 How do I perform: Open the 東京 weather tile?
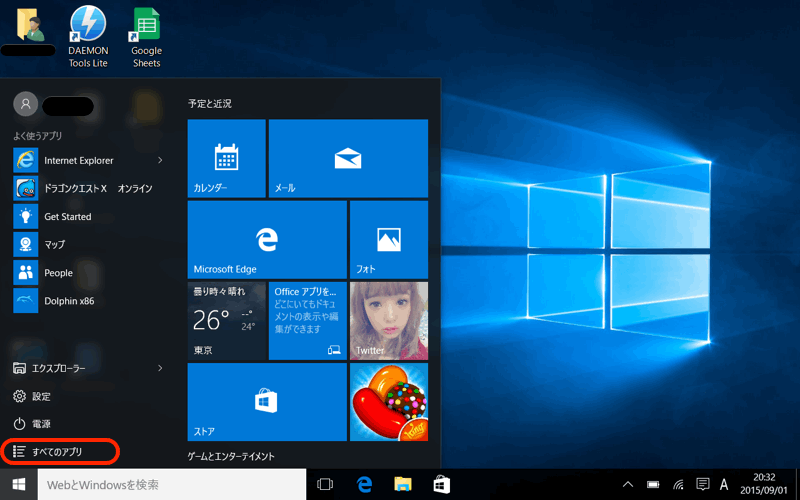pyautogui.click(x=226, y=320)
